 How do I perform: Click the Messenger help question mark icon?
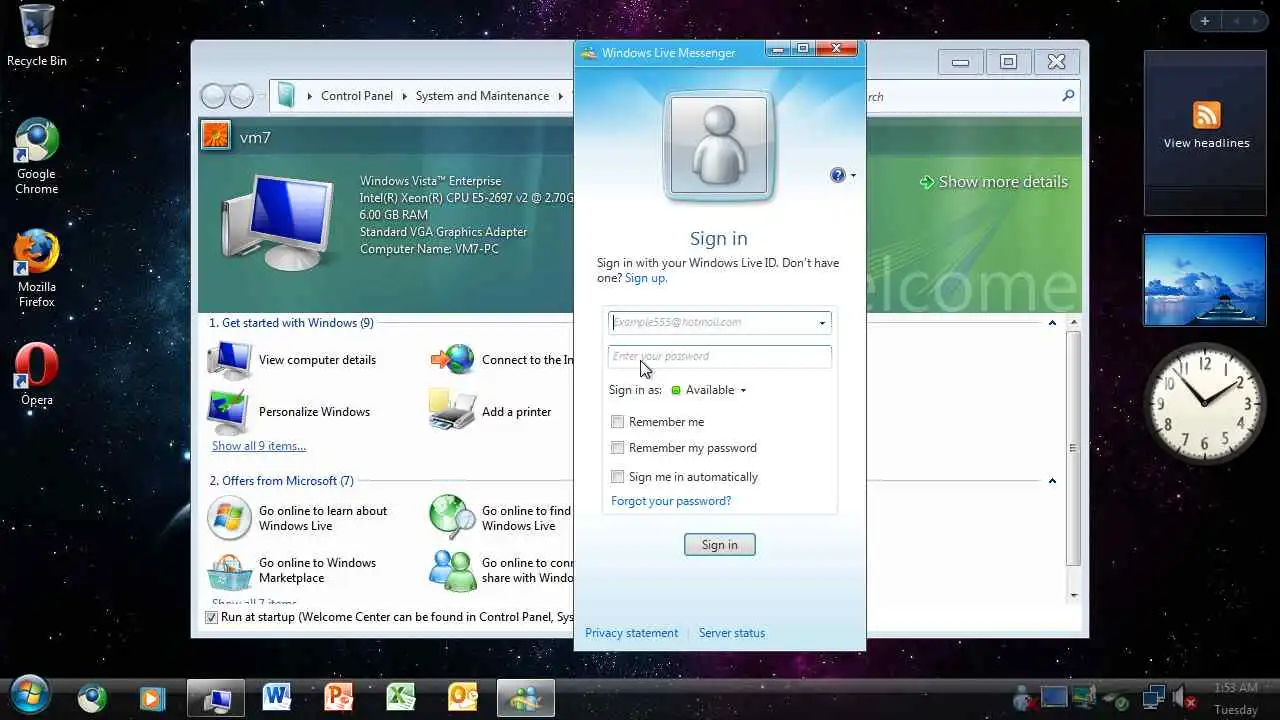838,175
